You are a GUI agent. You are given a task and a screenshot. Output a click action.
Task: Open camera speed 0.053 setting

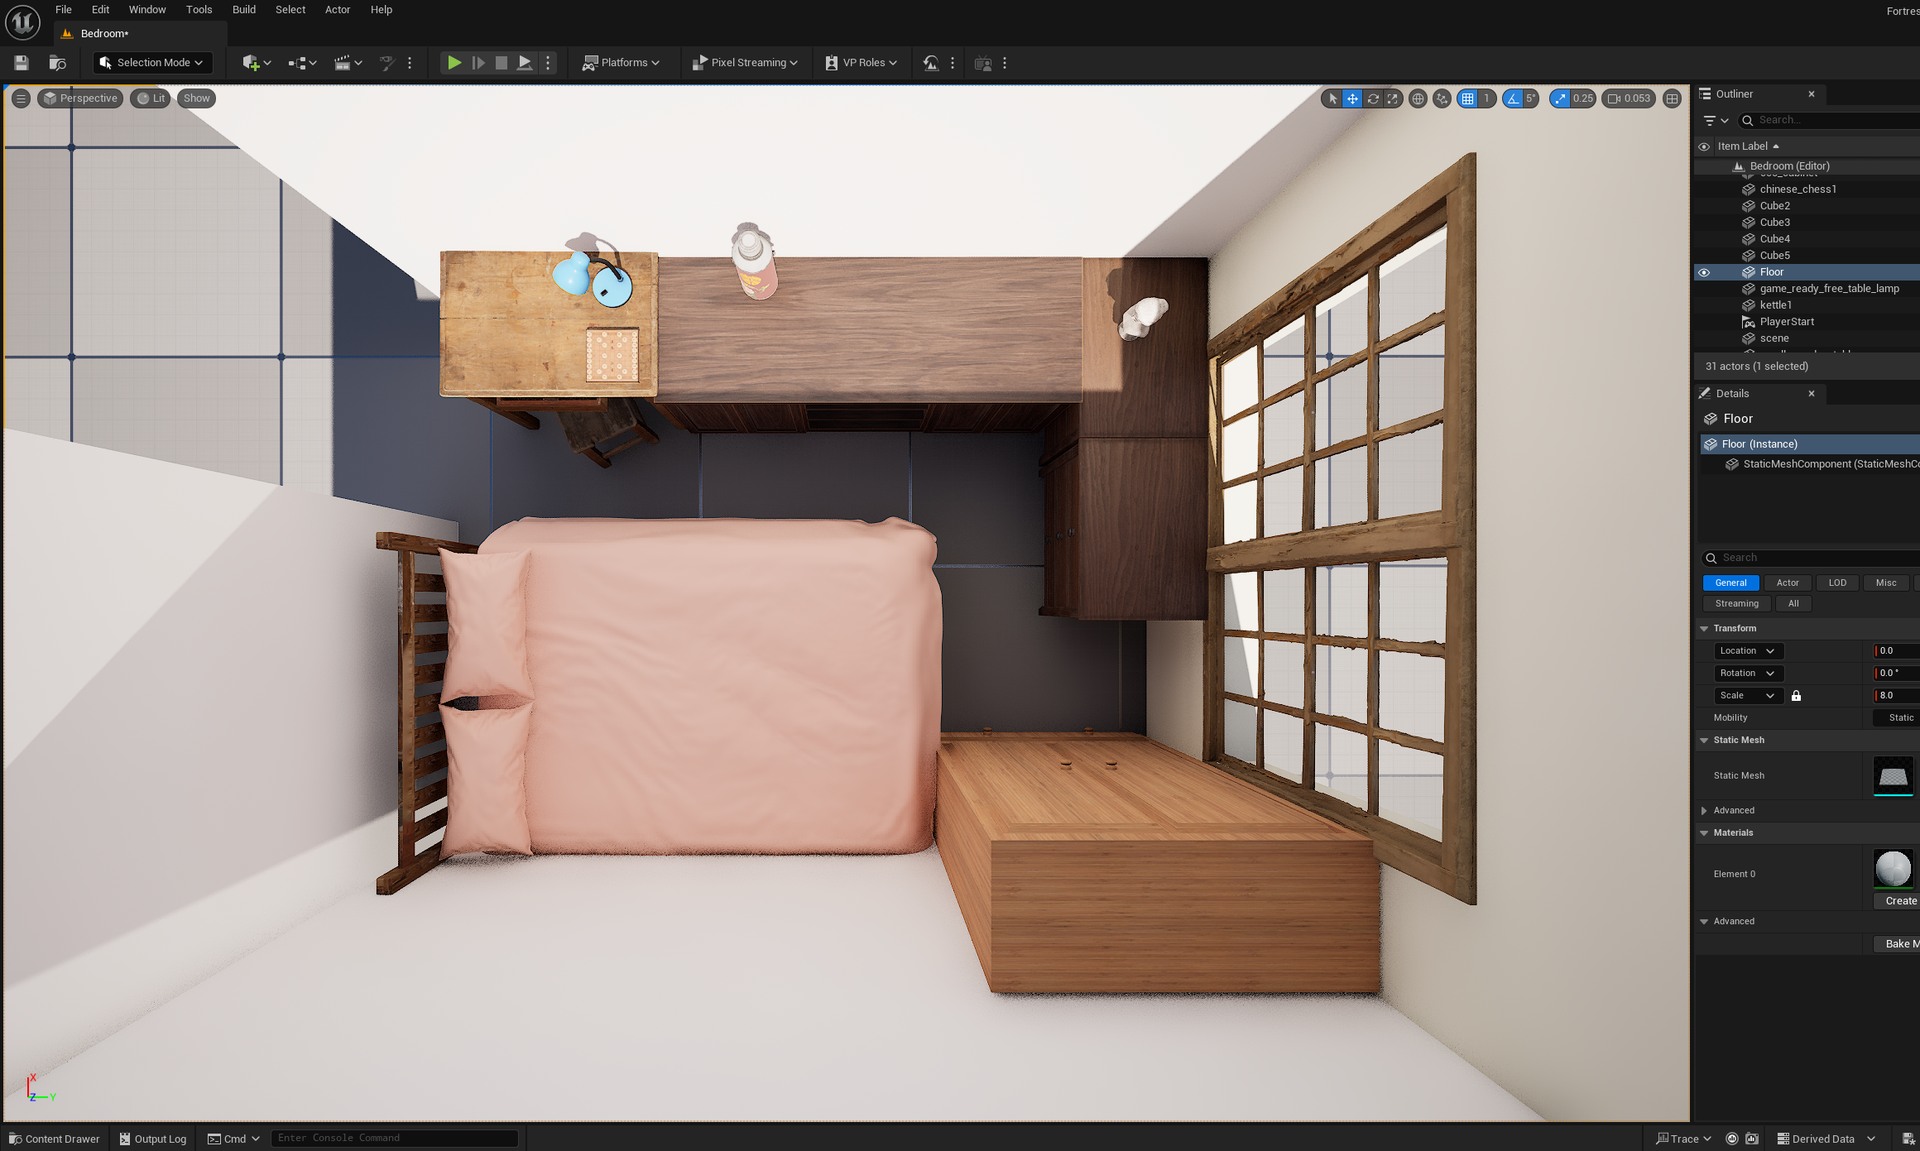coord(1629,98)
